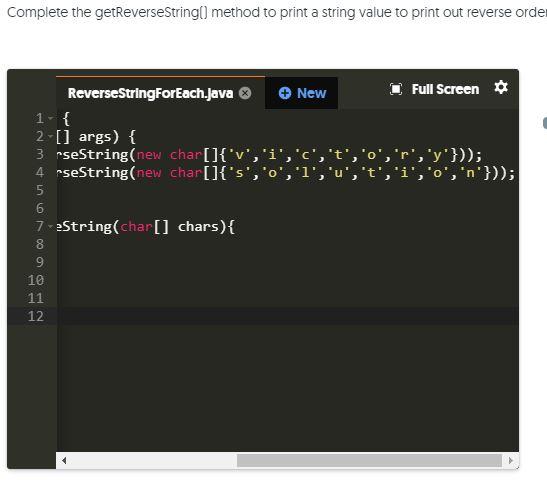Image resolution: width=547 pixels, height=486 pixels.
Task: Click the full screen square icon
Action: coord(396,89)
